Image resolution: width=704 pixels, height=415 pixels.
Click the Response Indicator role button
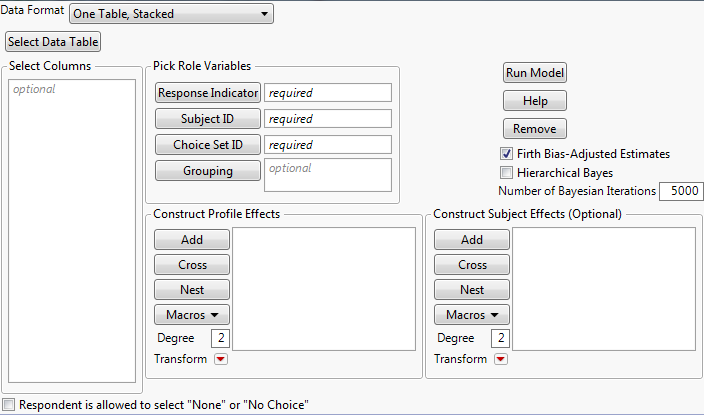tap(207, 93)
